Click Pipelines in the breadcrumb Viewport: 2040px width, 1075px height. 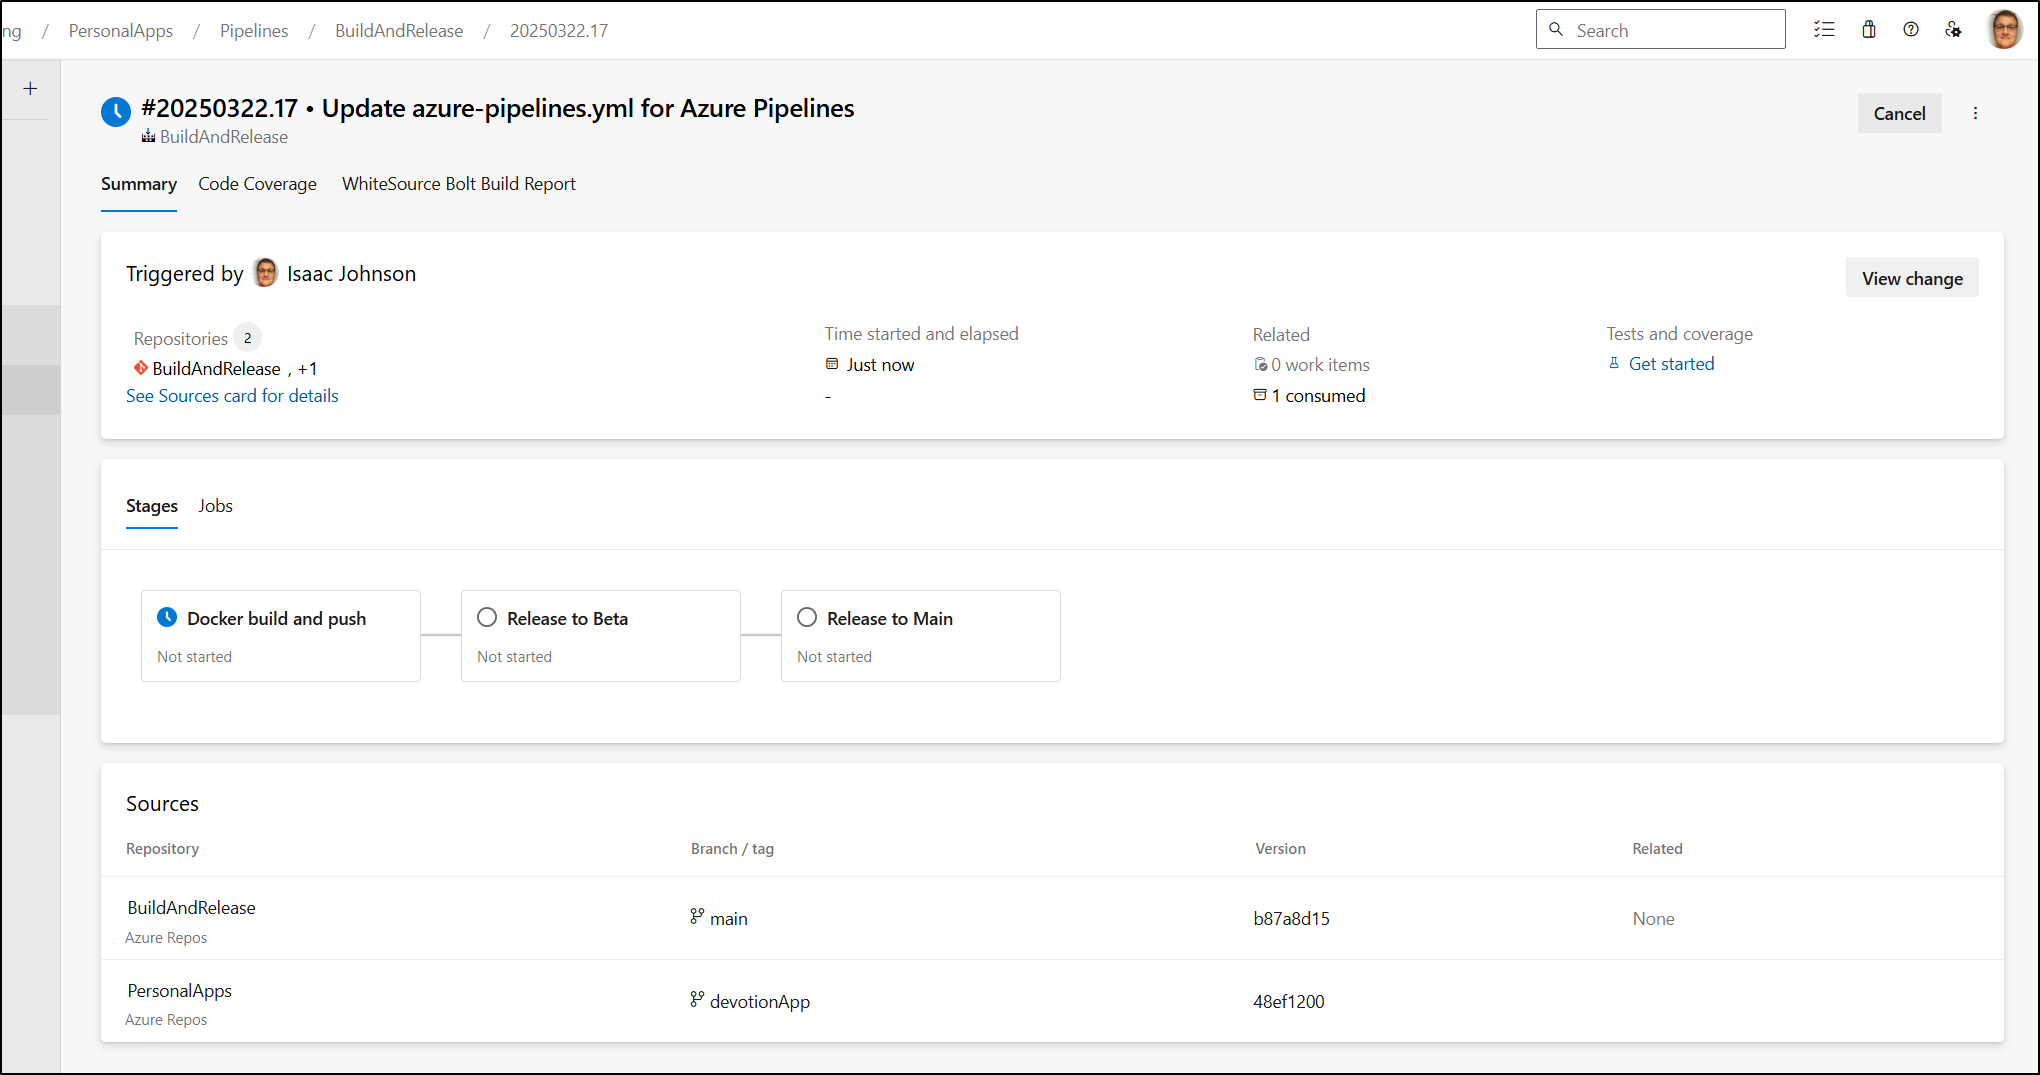click(x=254, y=31)
